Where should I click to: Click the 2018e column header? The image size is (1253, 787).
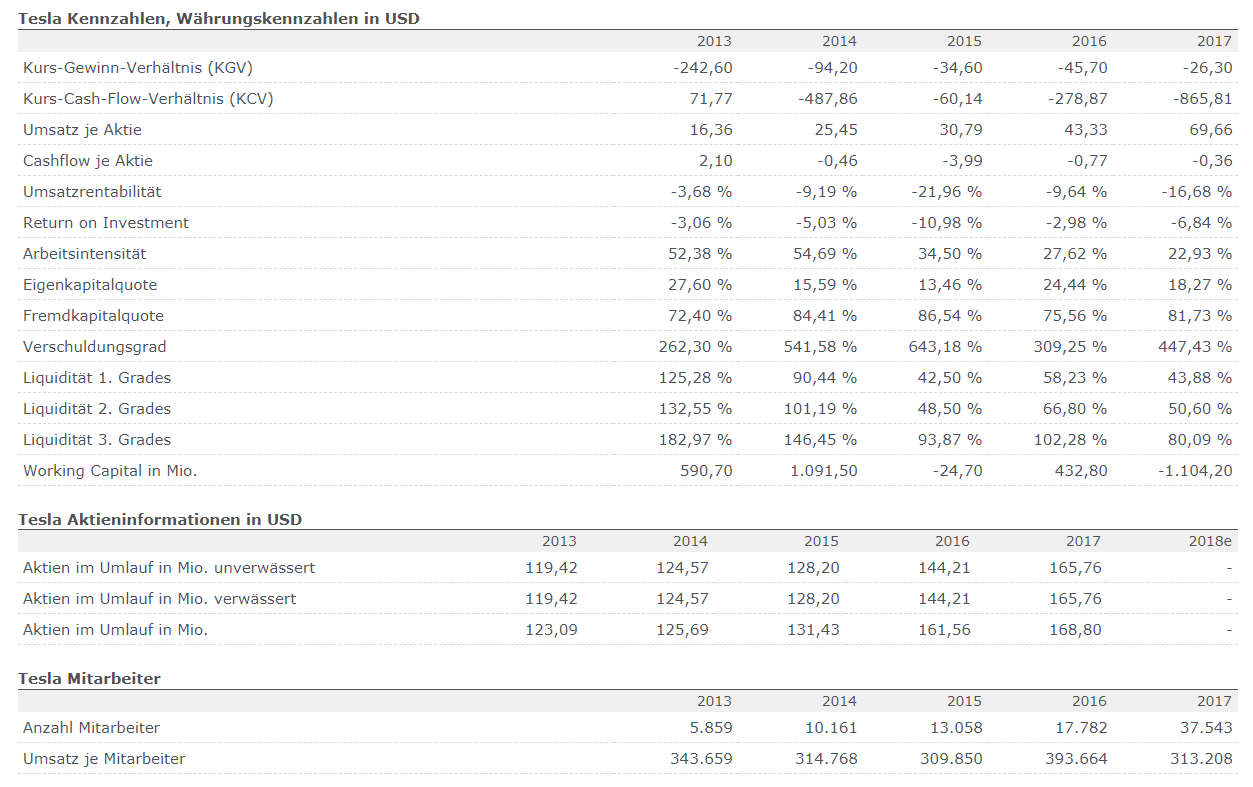pos(1213,541)
